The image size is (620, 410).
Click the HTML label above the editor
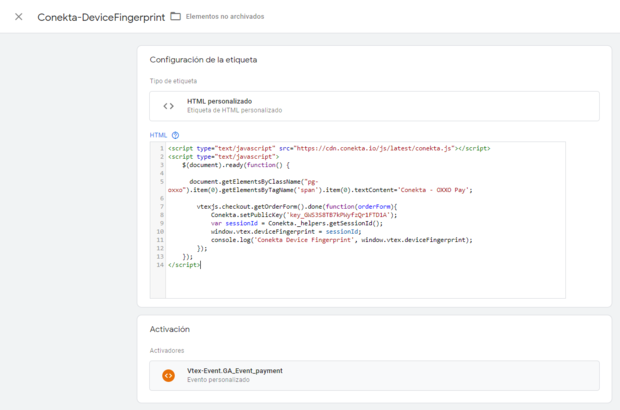(x=158, y=135)
